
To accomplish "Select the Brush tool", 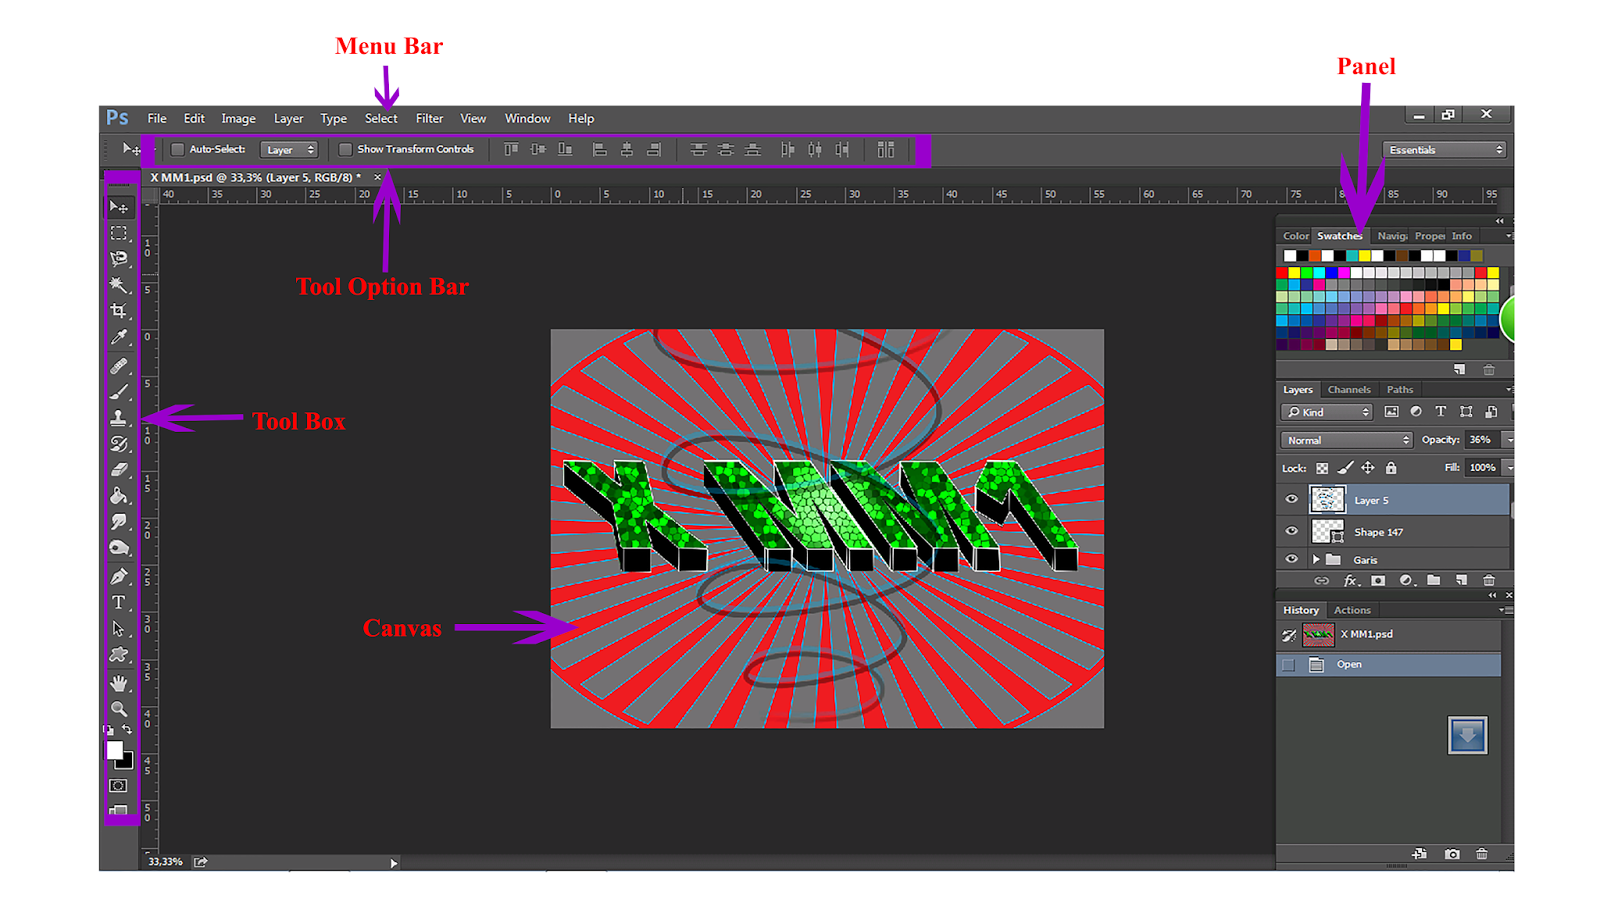I will pyautogui.click(x=119, y=392).
